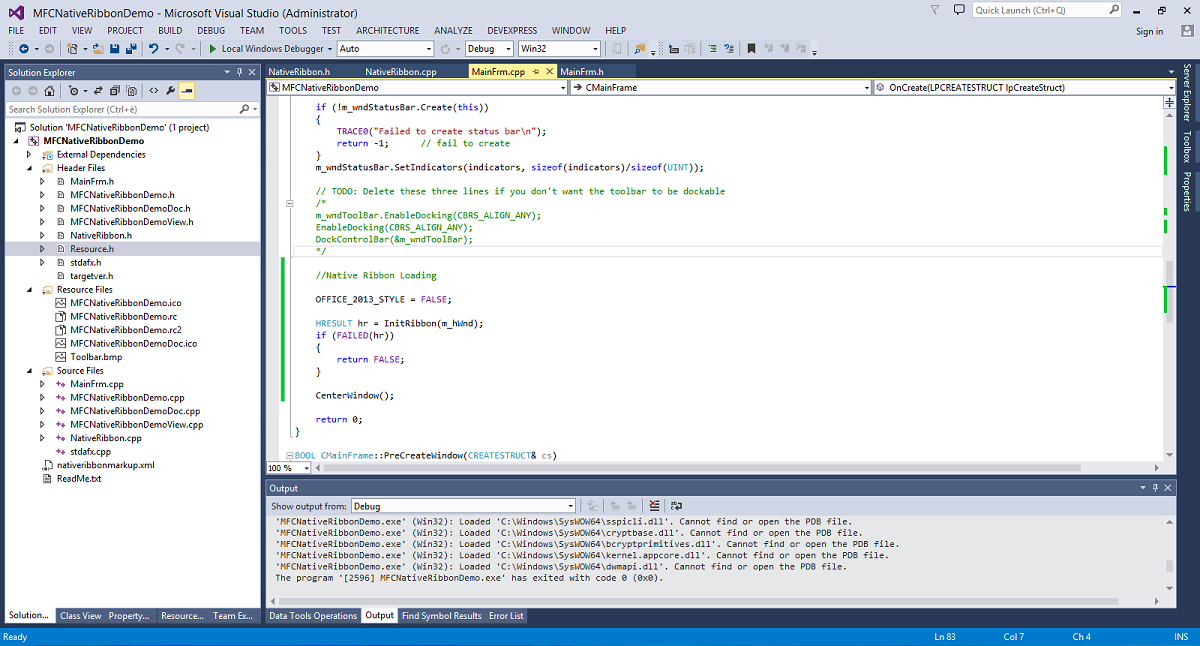The image size is (1200, 646).
Task: Click the Notifications flag icon
Action: coord(934,10)
